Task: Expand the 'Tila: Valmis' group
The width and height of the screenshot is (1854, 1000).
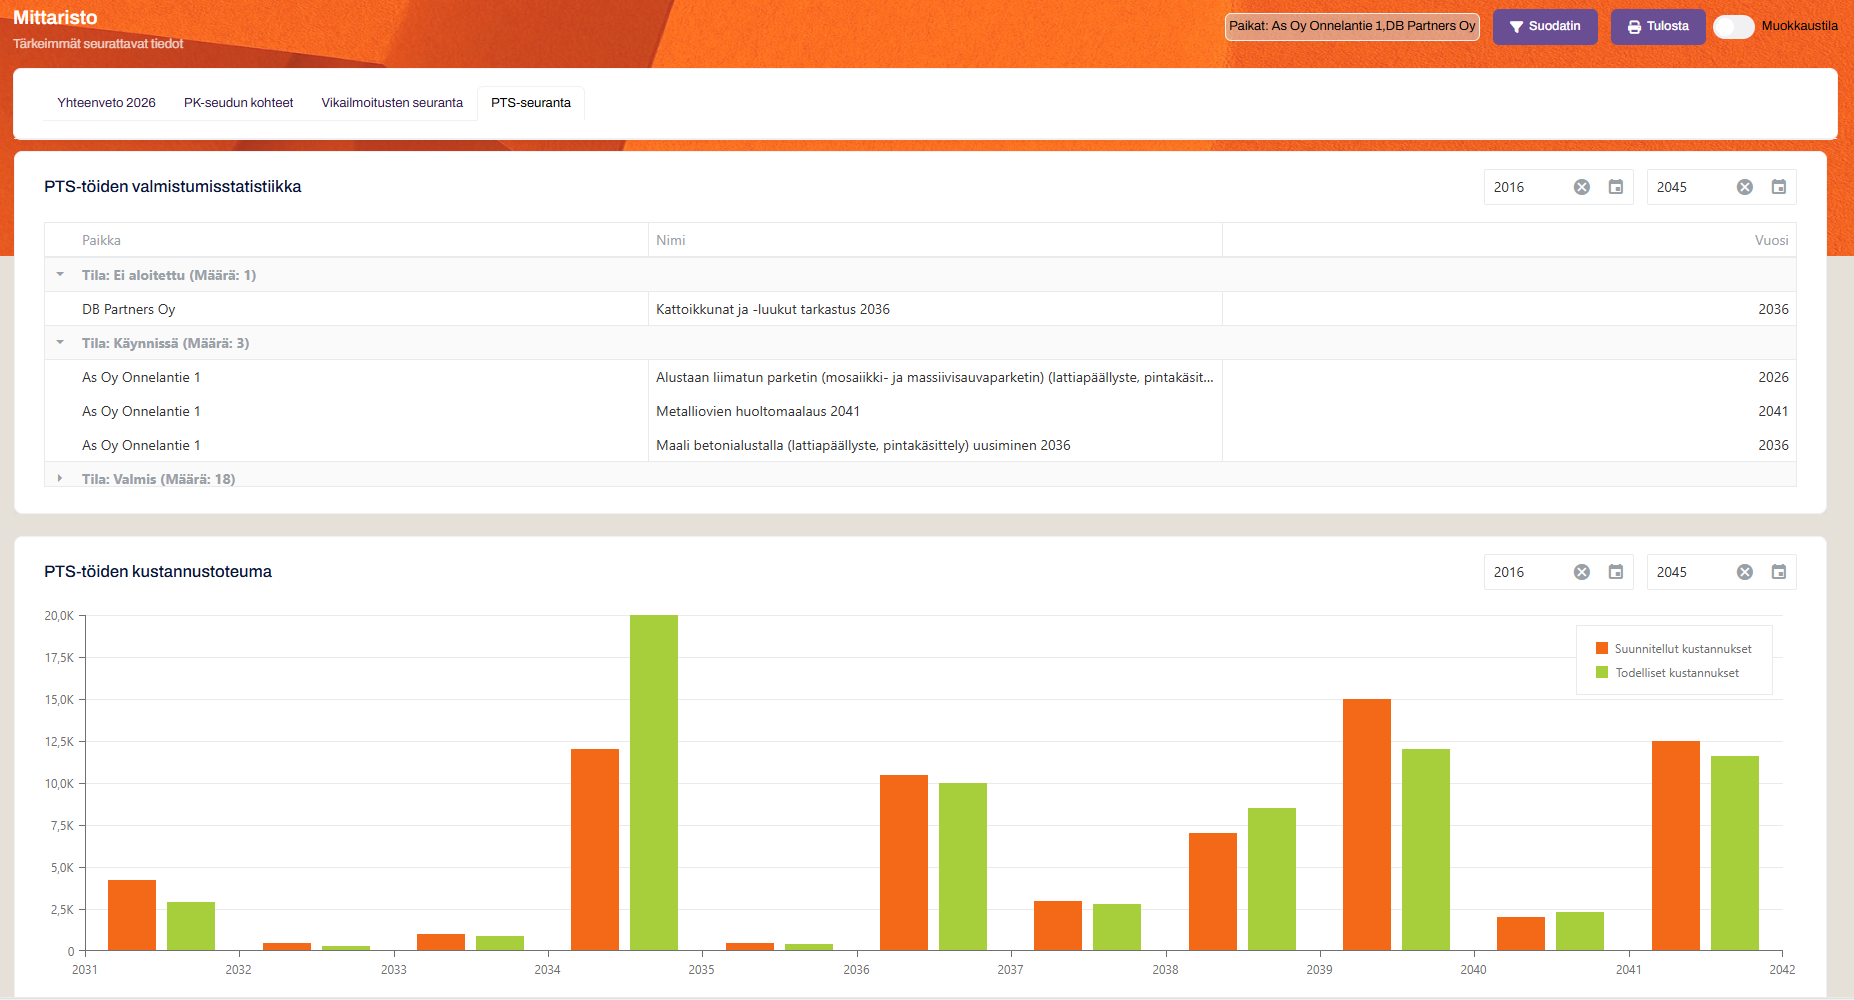Action: tap(60, 479)
